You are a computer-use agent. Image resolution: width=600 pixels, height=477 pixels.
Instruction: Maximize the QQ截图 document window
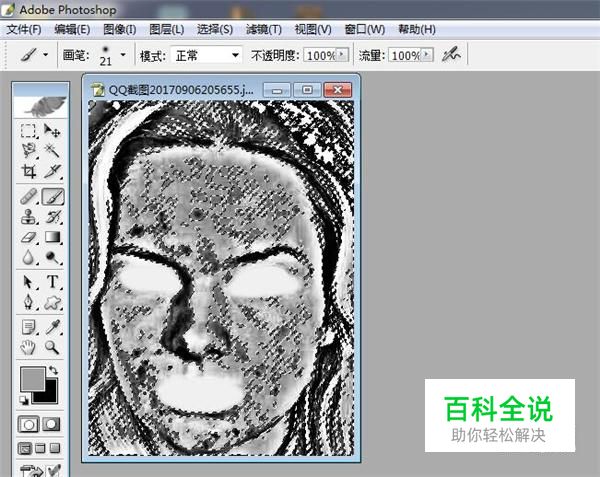pos(307,90)
